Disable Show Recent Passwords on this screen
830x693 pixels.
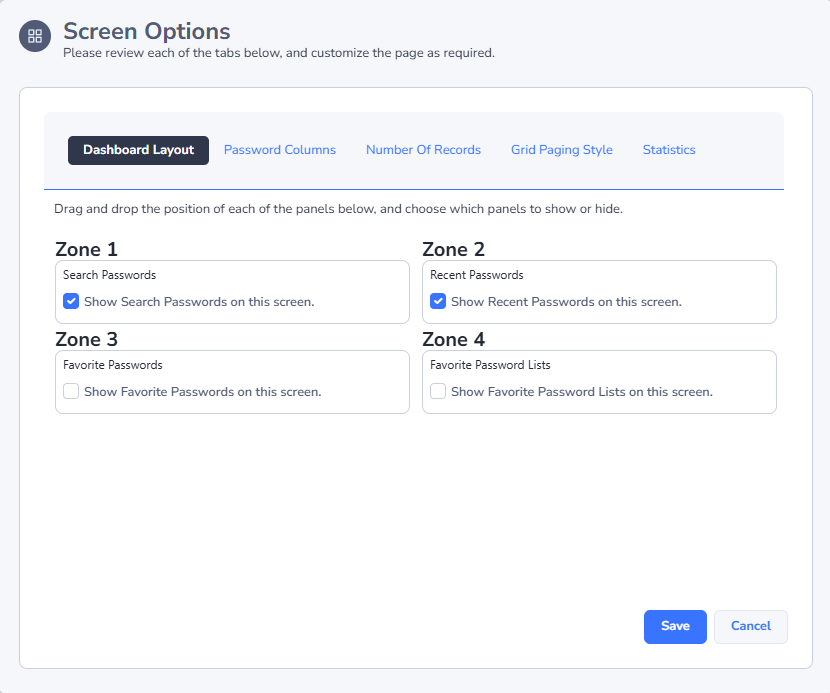(438, 301)
